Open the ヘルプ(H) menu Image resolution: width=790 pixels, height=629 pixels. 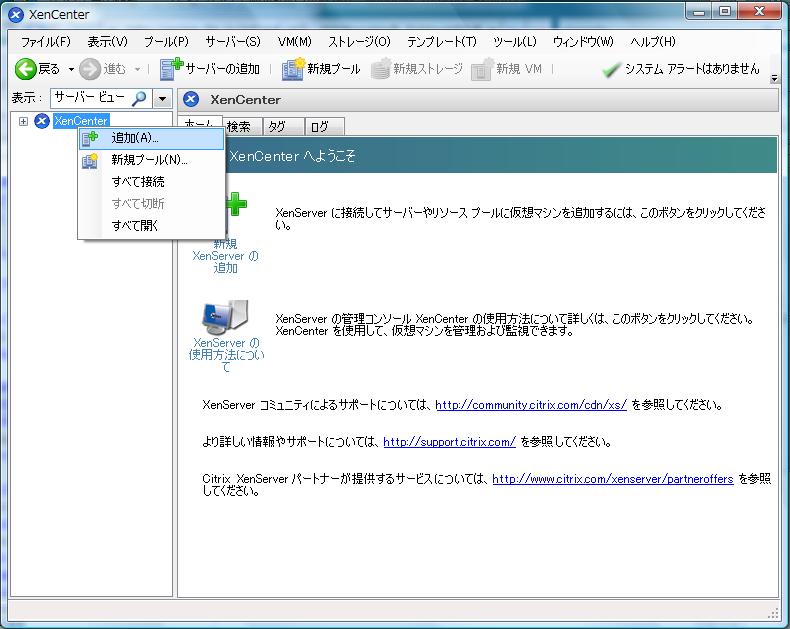(x=653, y=41)
